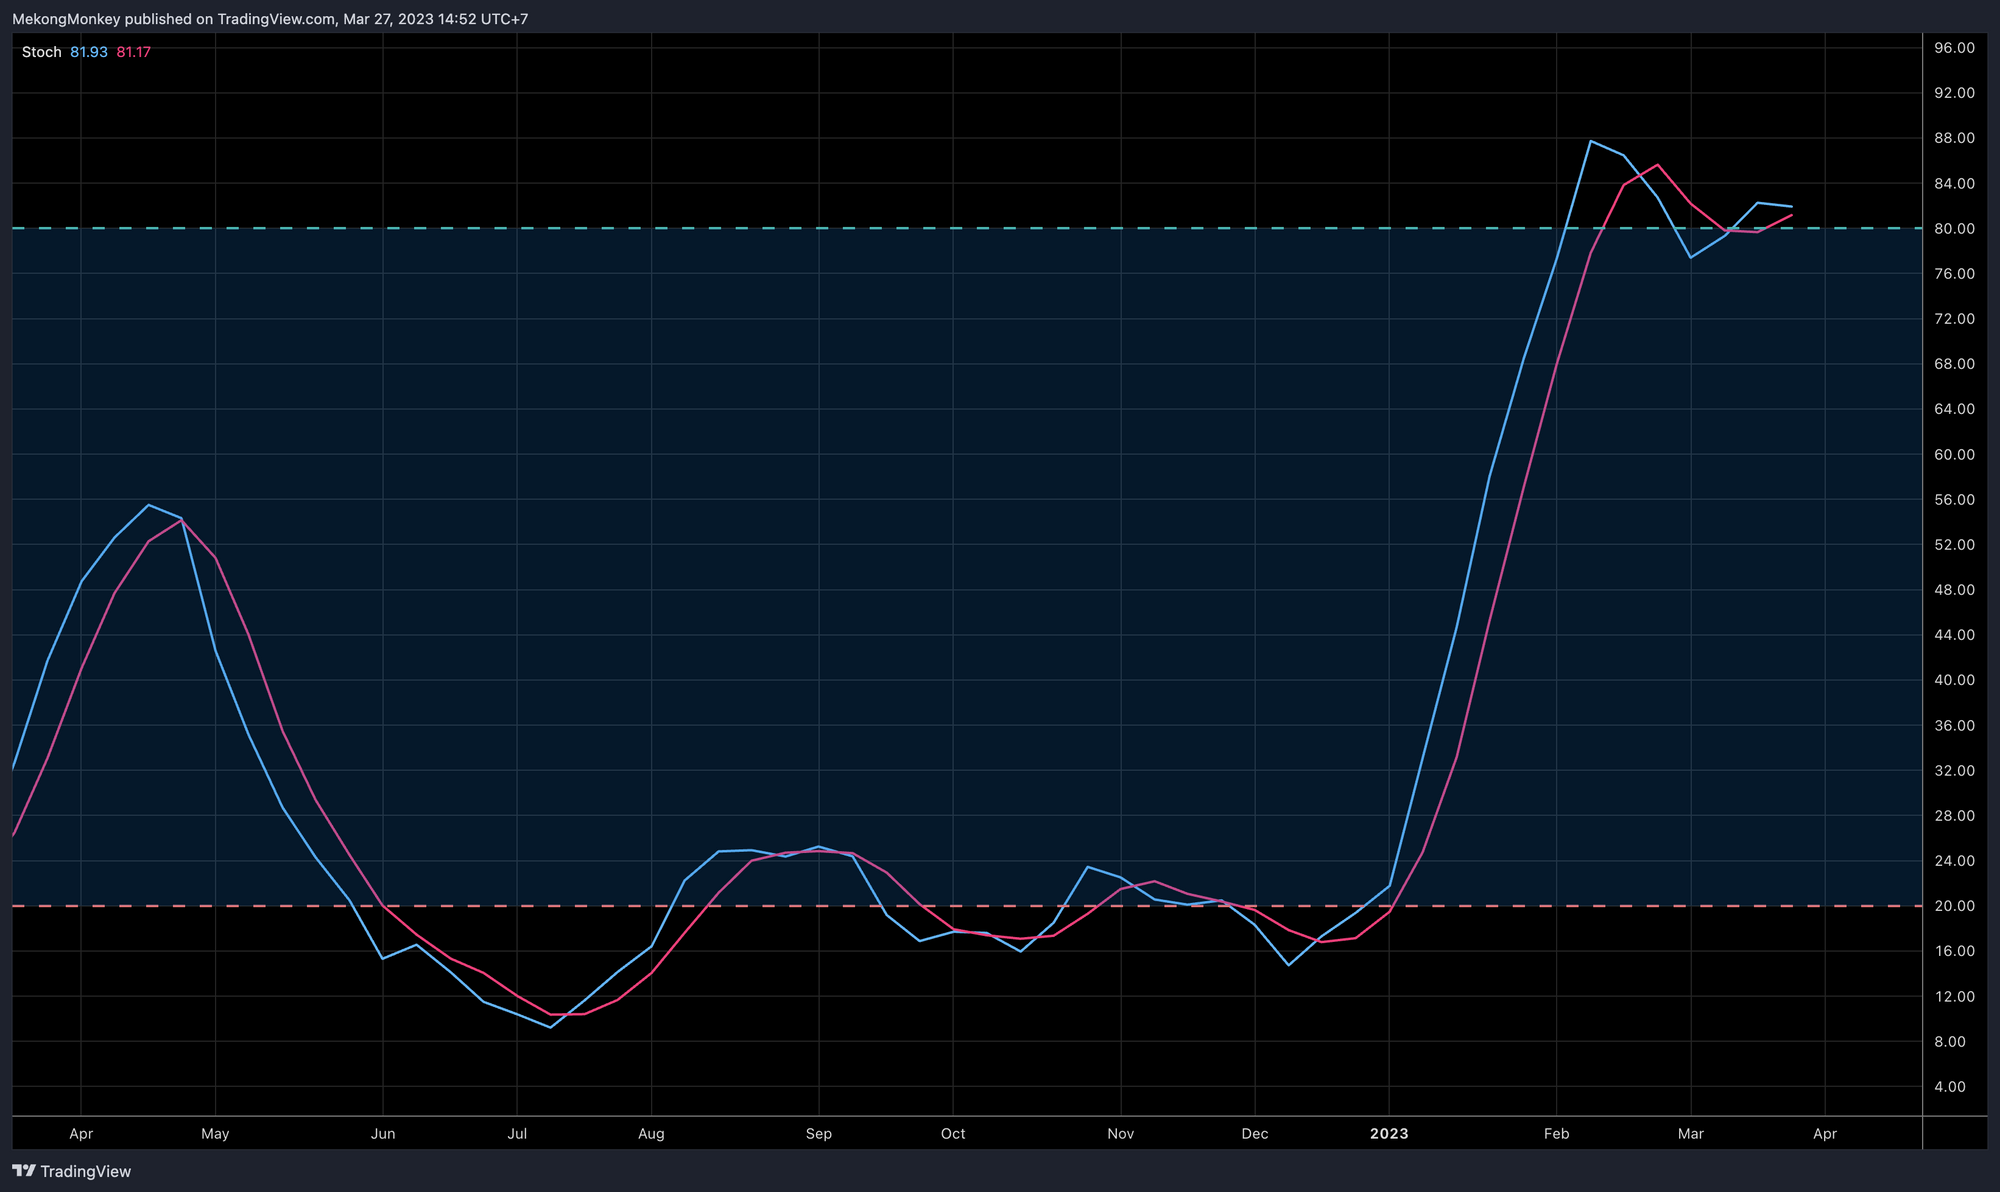Click the 40.00 price axis label

[1954, 680]
